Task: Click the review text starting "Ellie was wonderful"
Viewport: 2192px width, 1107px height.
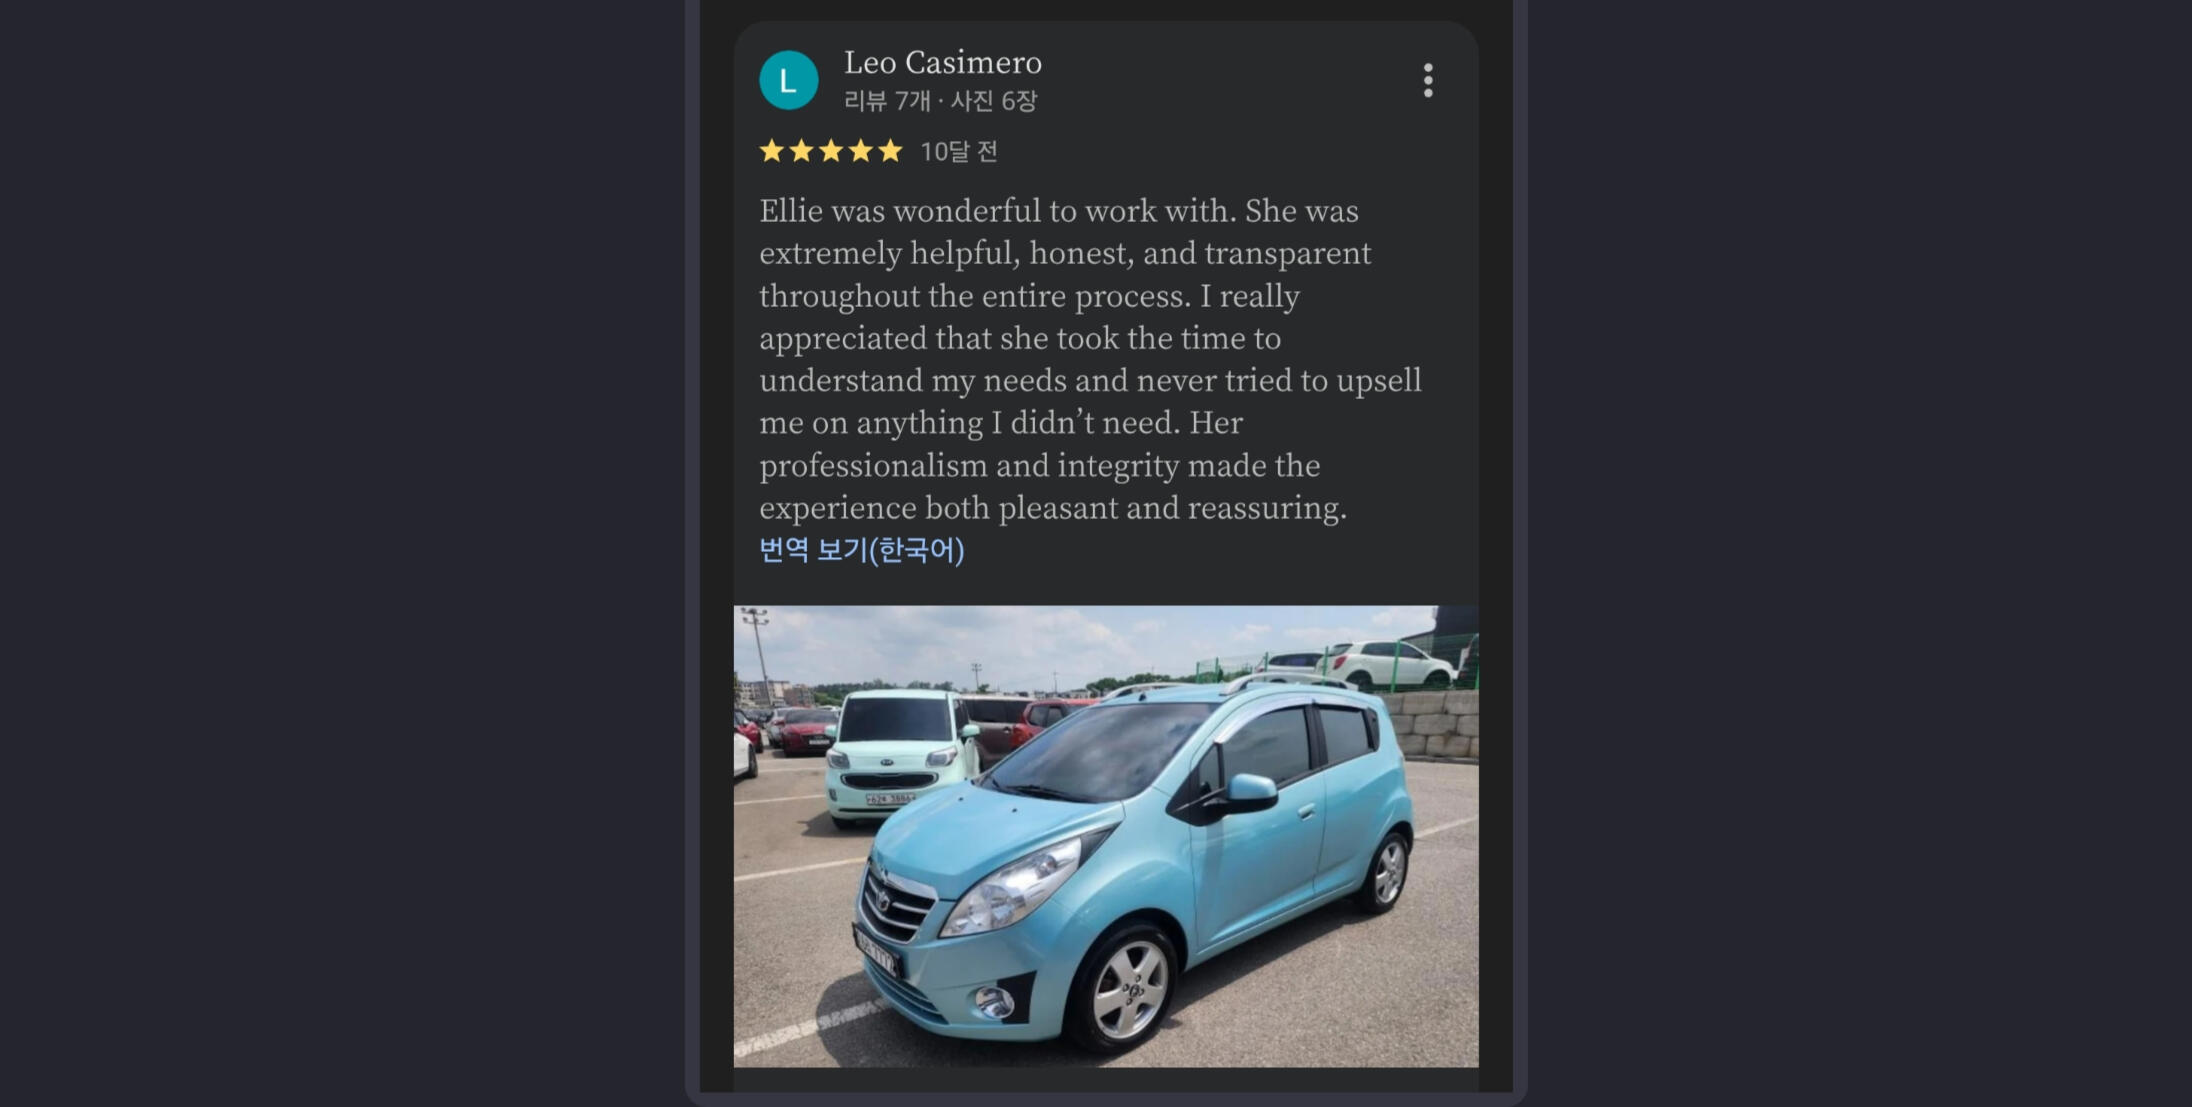Action: [x=1090, y=359]
